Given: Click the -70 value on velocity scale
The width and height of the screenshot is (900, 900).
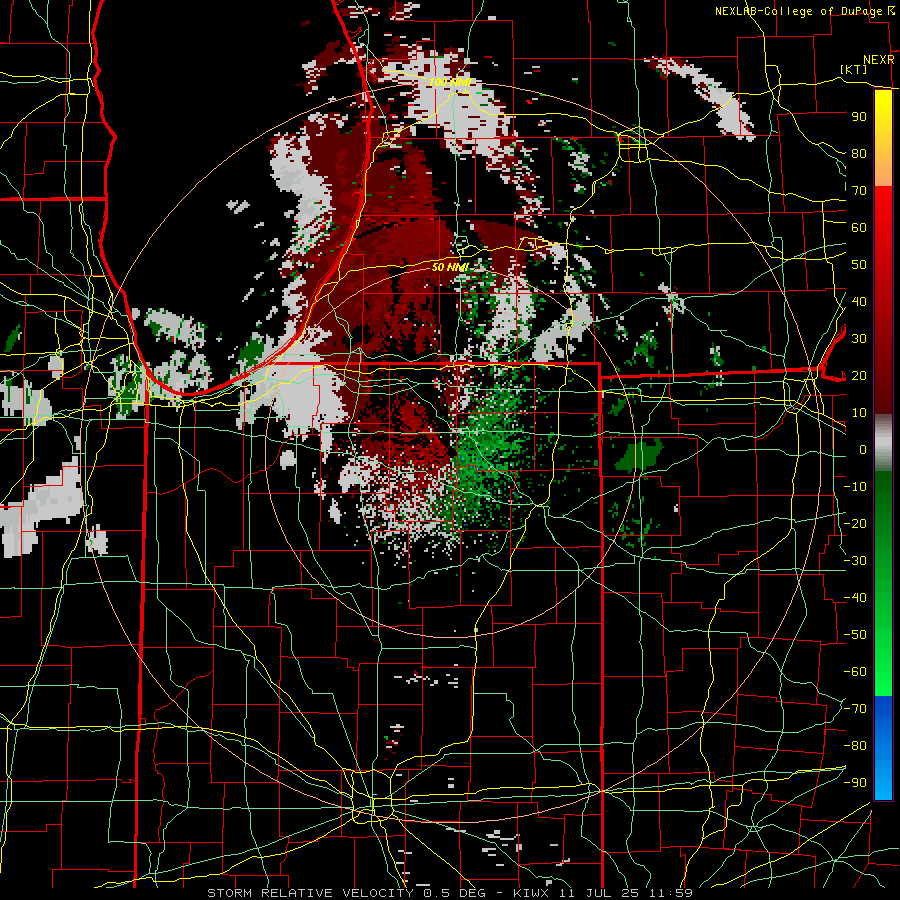Looking at the screenshot, I should (x=855, y=709).
